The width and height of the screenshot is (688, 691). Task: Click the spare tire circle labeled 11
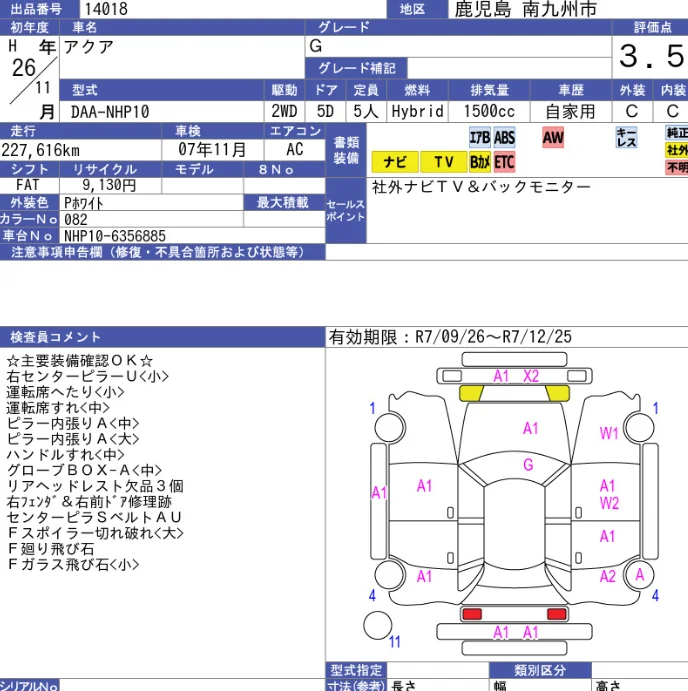point(378,626)
